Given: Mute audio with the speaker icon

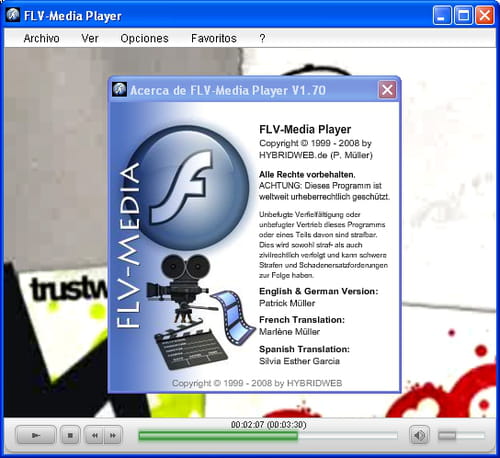Looking at the screenshot, I should pyautogui.click(x=419, y=435).
